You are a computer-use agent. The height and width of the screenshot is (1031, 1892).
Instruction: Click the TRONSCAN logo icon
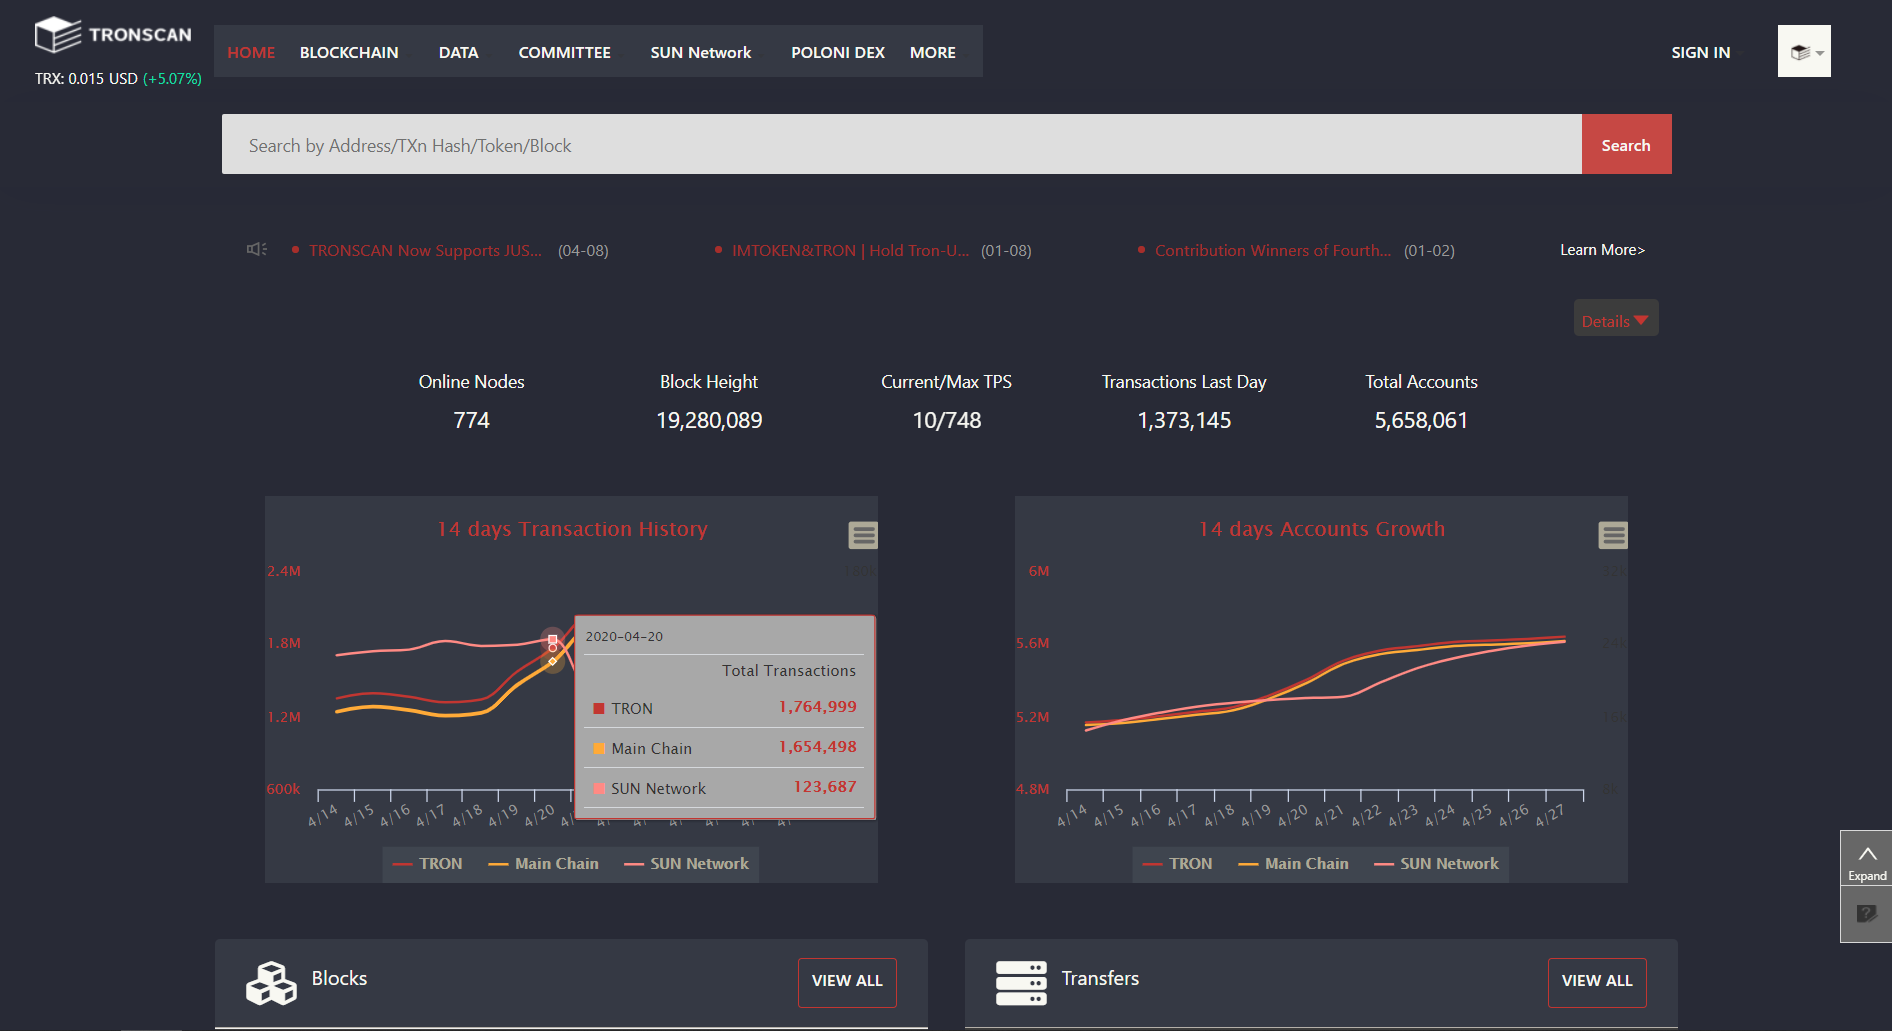pos(58,35)
